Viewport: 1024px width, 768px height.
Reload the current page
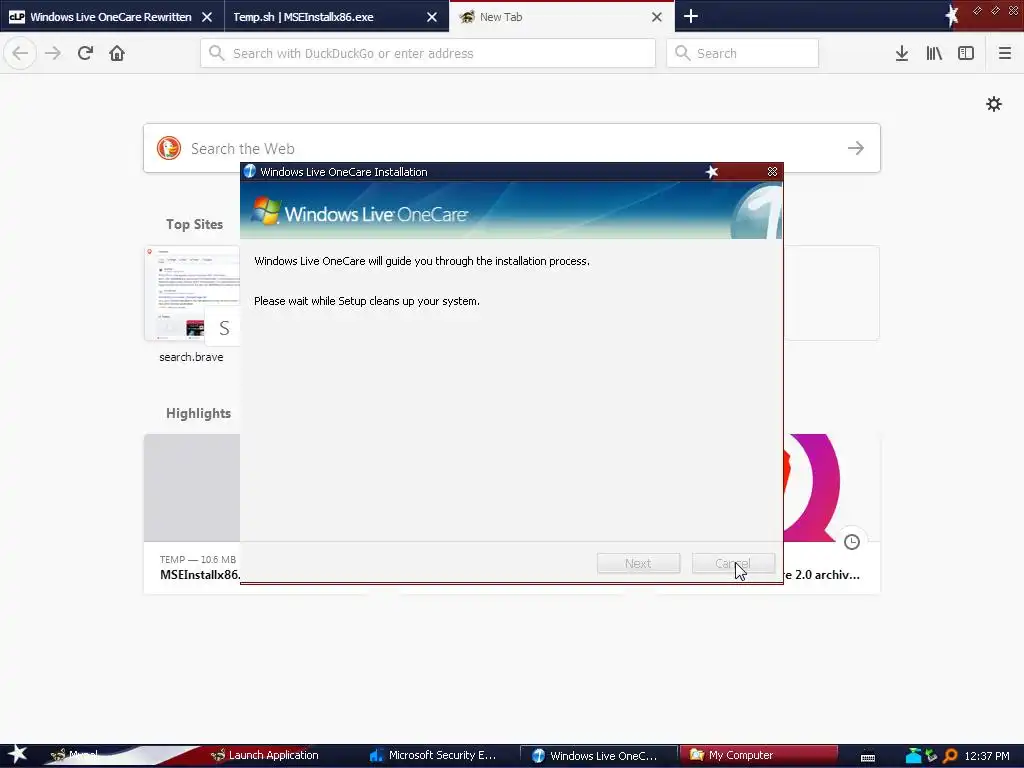[85, 53]
